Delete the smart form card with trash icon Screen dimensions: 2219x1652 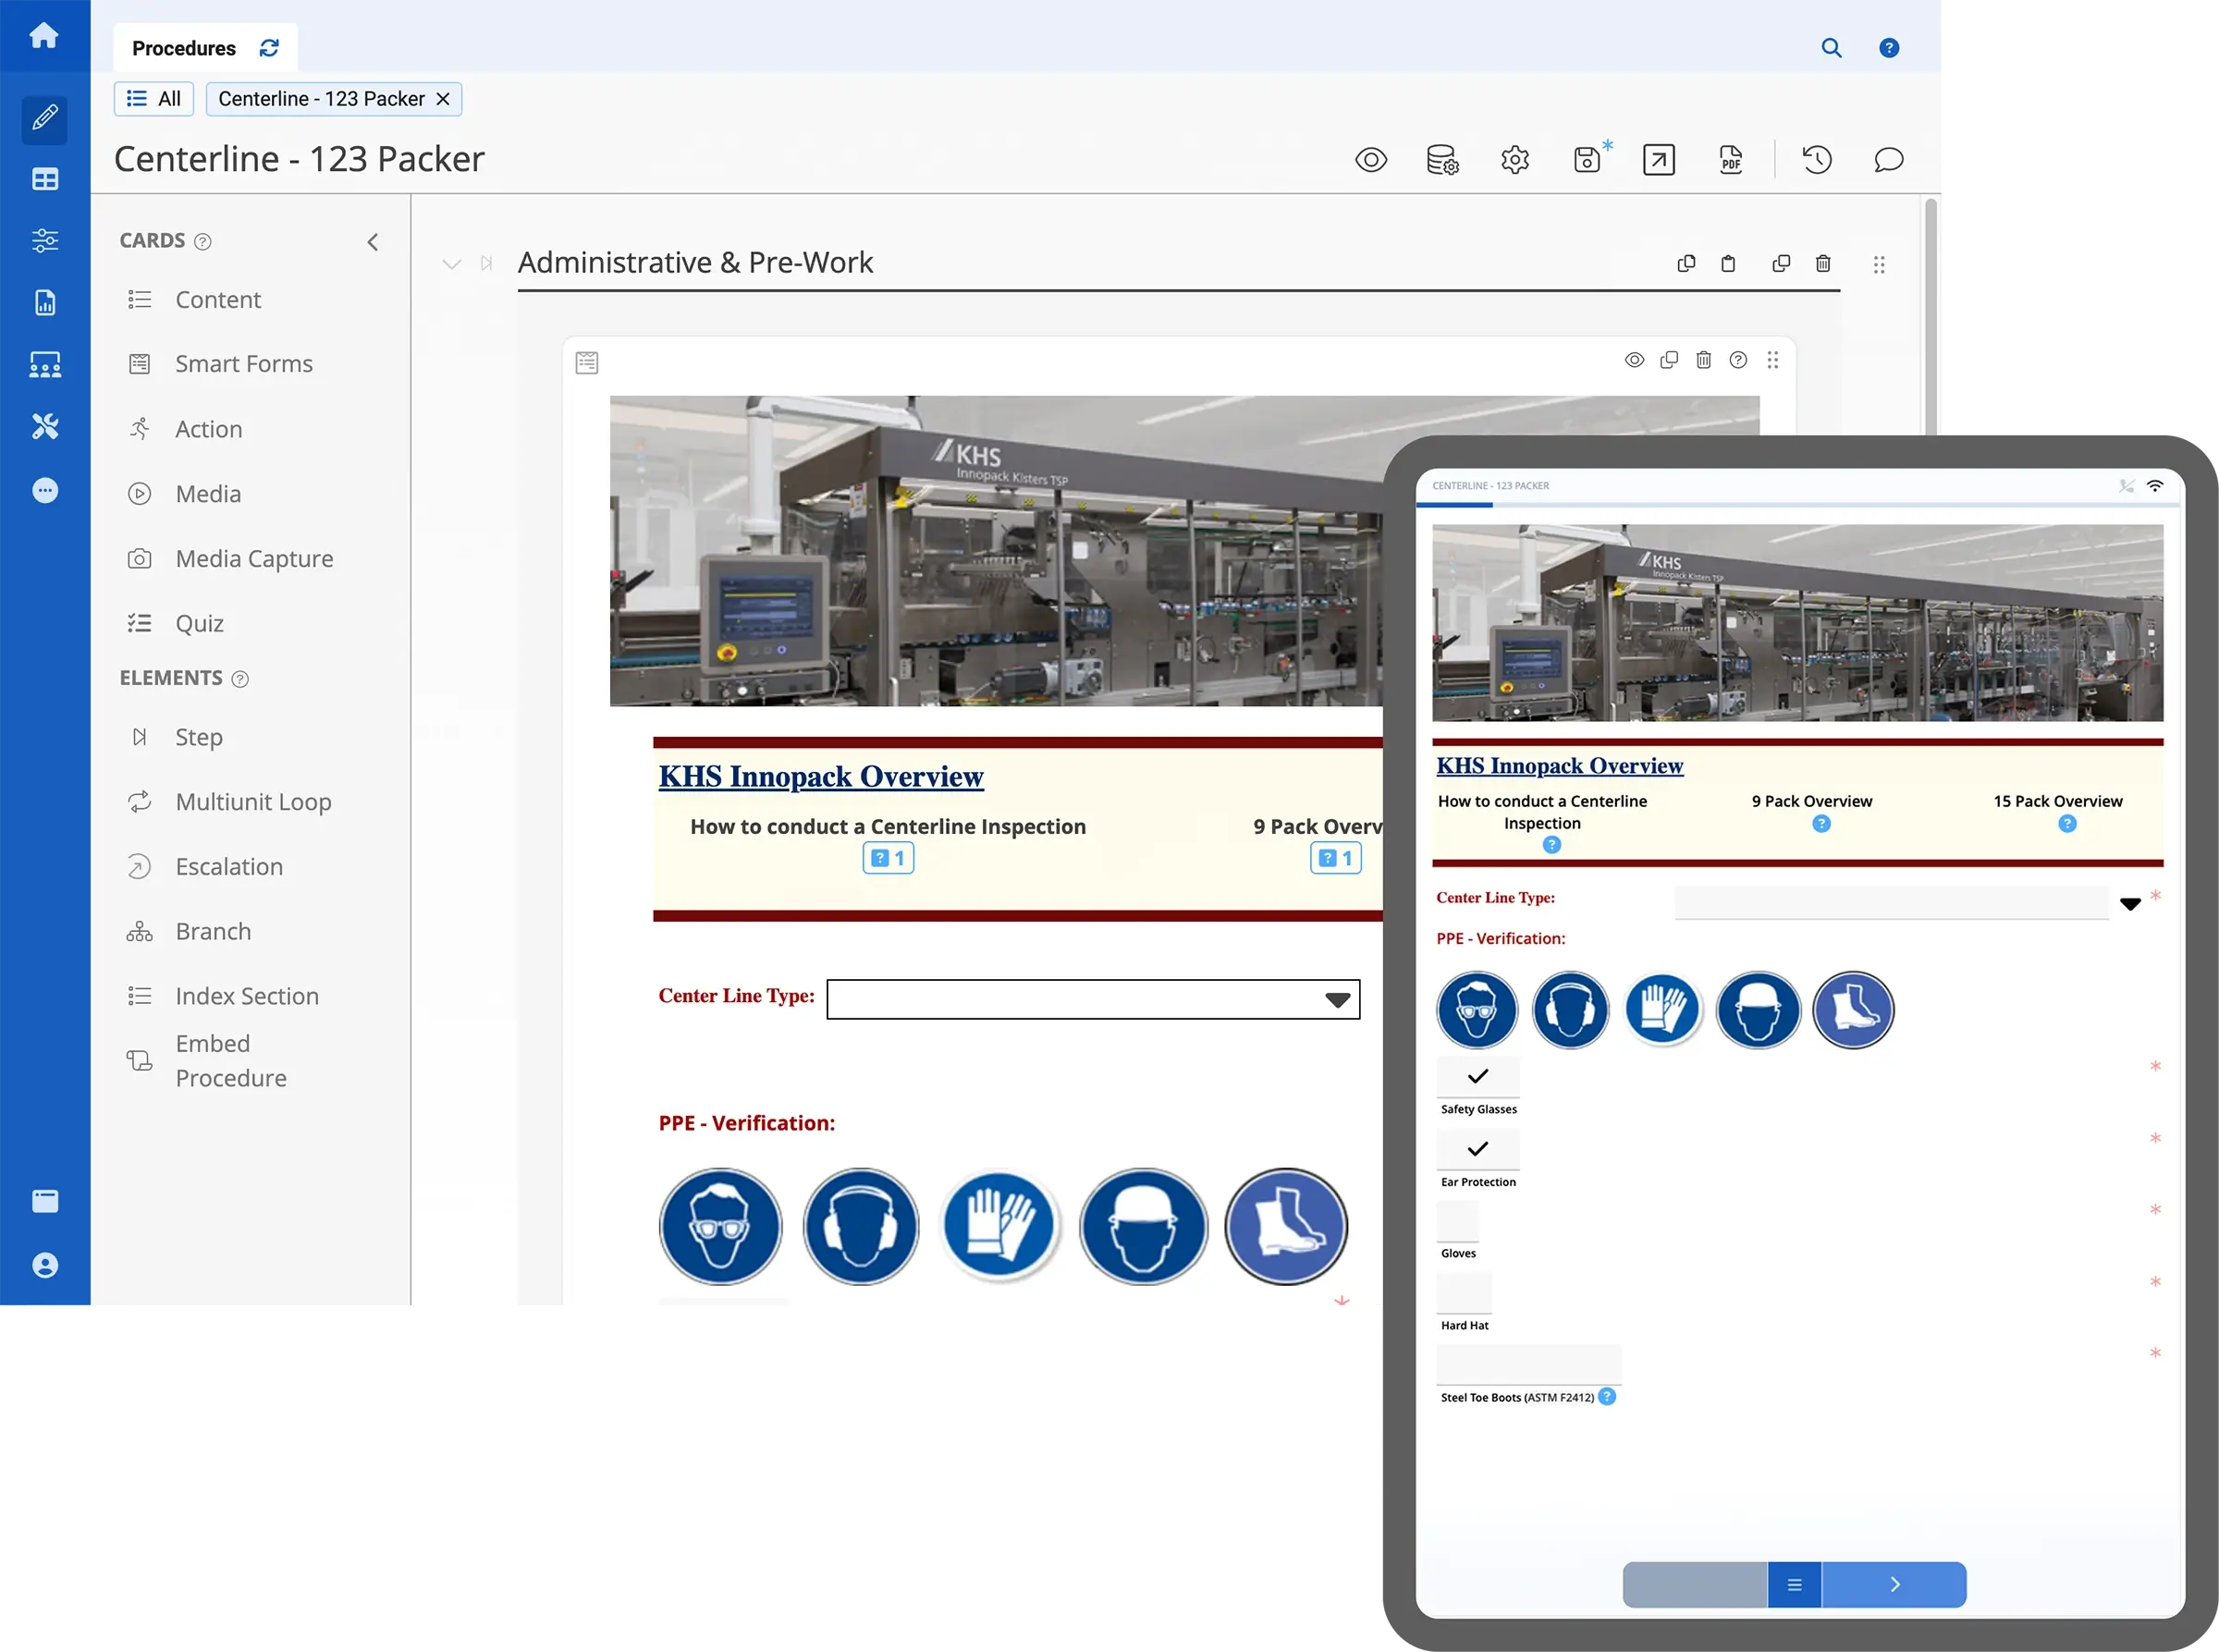click(1703, 360)
